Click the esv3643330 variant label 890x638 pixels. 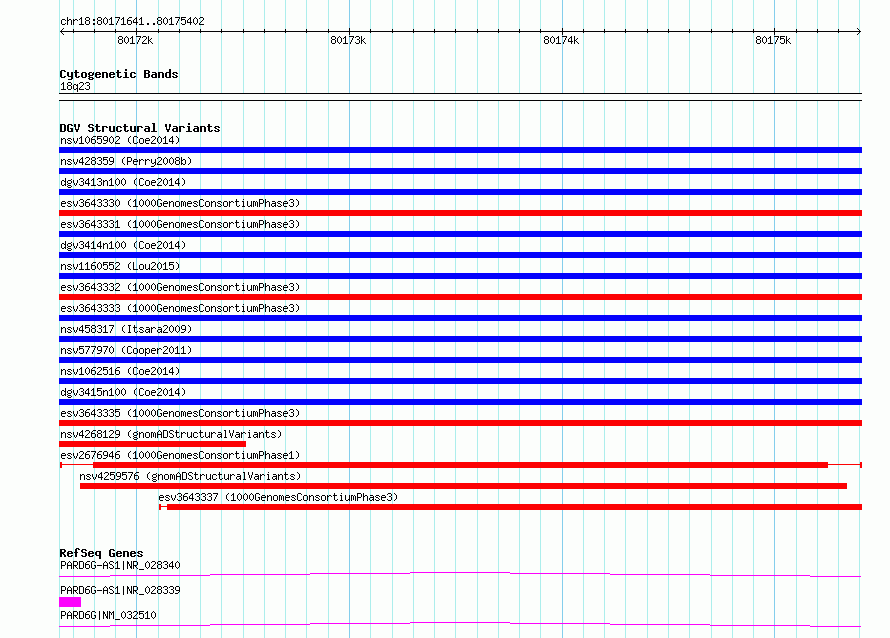coord(180,203)
